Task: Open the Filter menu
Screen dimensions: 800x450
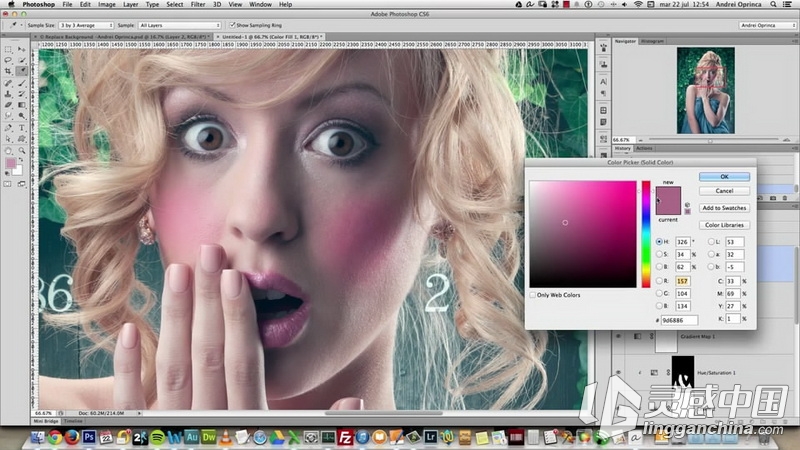Action: [197, 4]
